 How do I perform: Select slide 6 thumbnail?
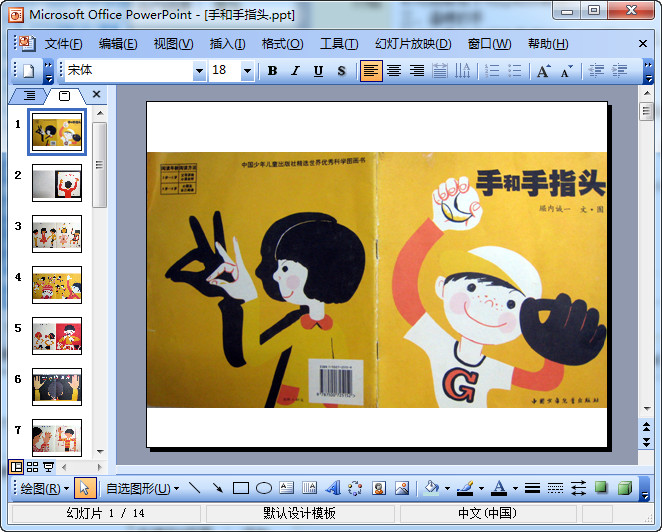coord(57,387)
